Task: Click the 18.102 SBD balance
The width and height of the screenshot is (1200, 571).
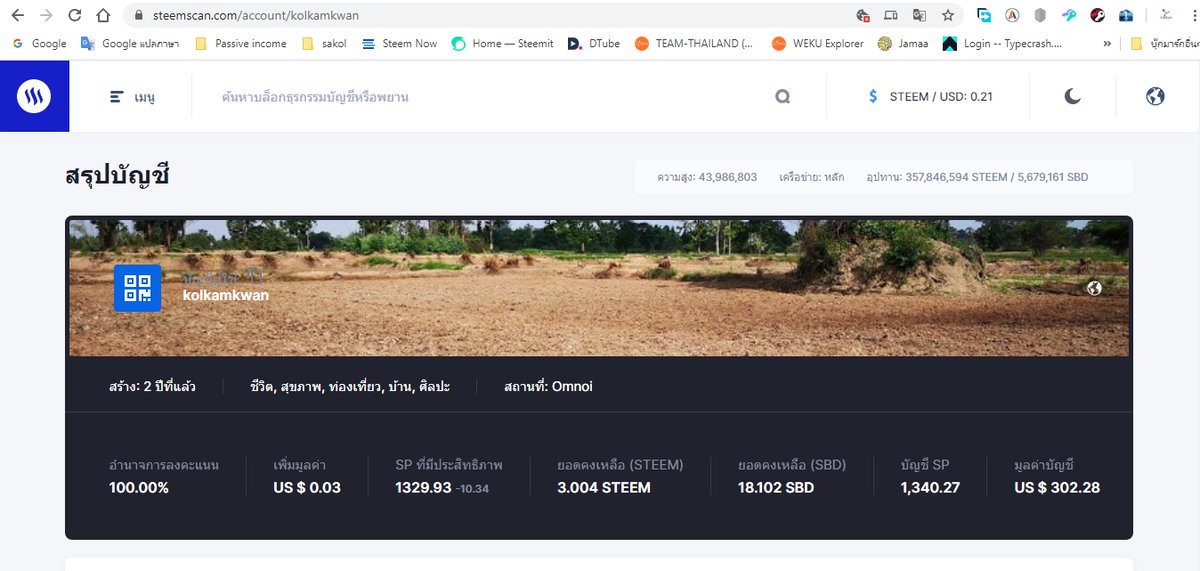Action: (776, 488)
